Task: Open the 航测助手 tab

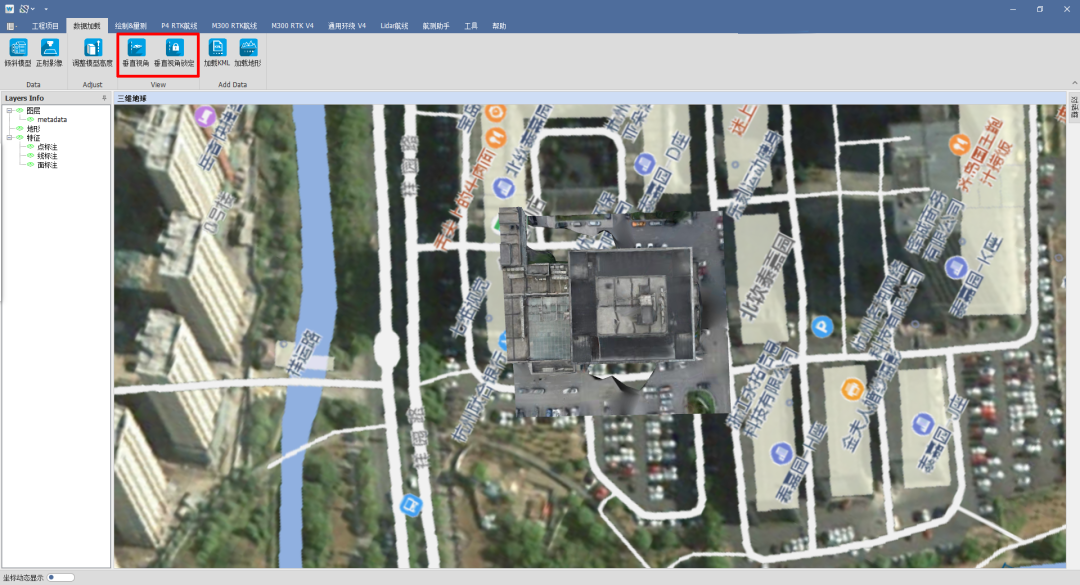Action: pyautogui.click(x=436, y=26)
